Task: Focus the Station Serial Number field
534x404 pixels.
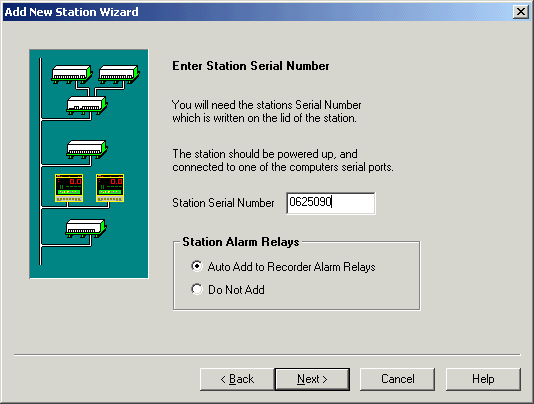Action: [331, 203]
